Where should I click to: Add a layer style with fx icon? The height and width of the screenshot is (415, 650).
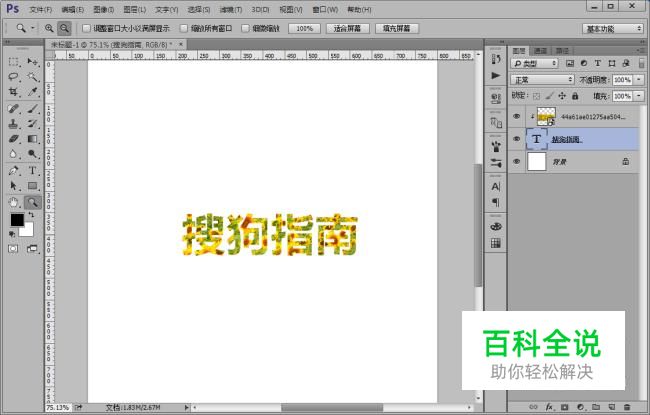pos(549,407)
